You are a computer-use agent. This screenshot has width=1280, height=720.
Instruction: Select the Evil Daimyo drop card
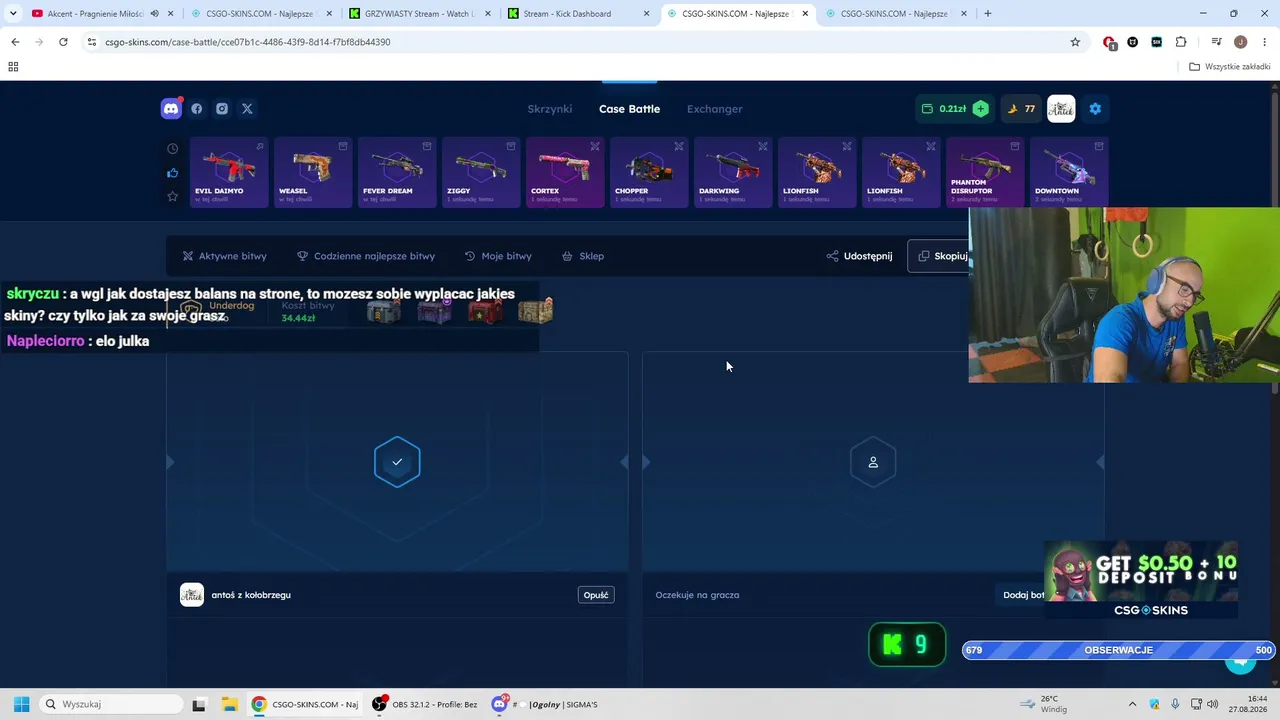[229, 172]
